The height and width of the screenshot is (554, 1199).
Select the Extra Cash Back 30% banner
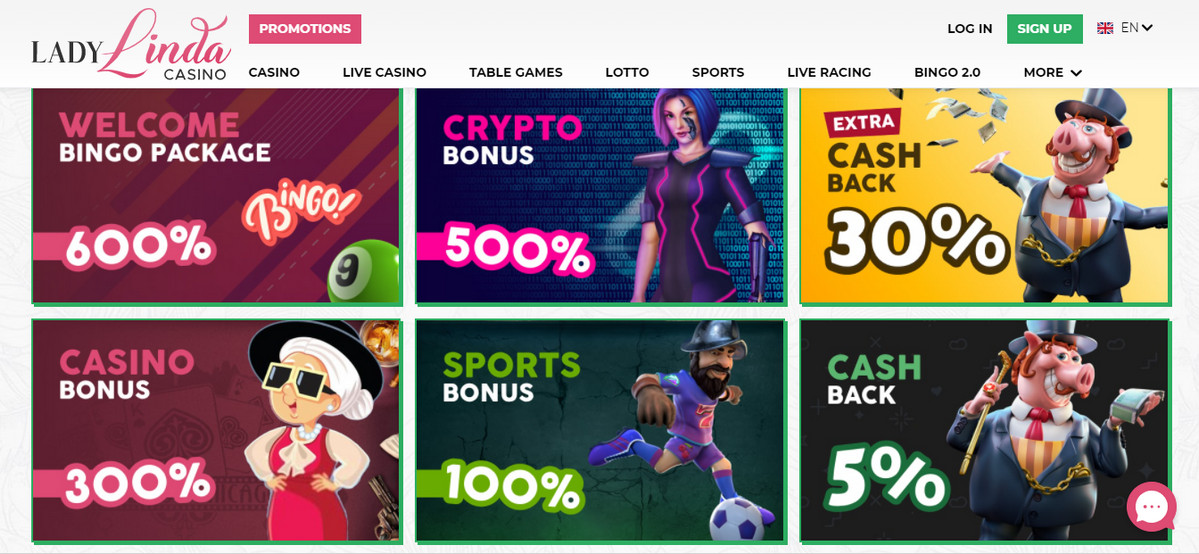click(x=985, y=196)
